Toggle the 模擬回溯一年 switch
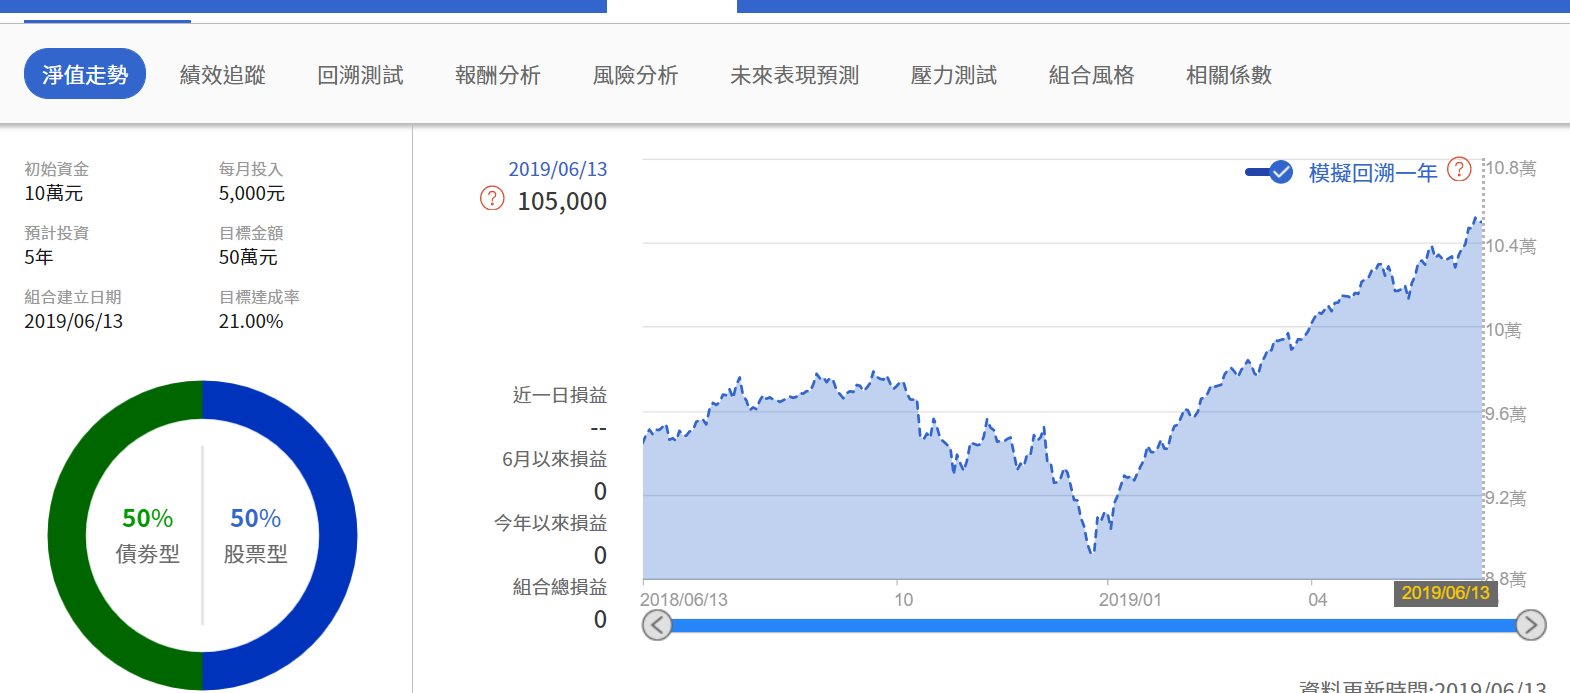This screenshot has width=1570, height=693. tap(1269, 172)
